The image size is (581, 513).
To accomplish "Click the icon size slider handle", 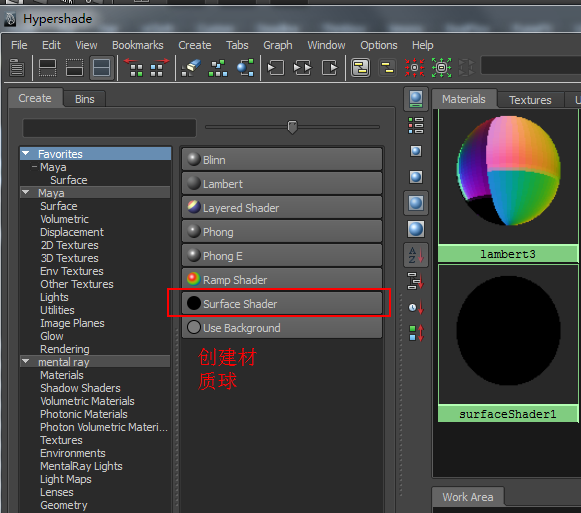I will pyautogui.click(x=292, y=127).
